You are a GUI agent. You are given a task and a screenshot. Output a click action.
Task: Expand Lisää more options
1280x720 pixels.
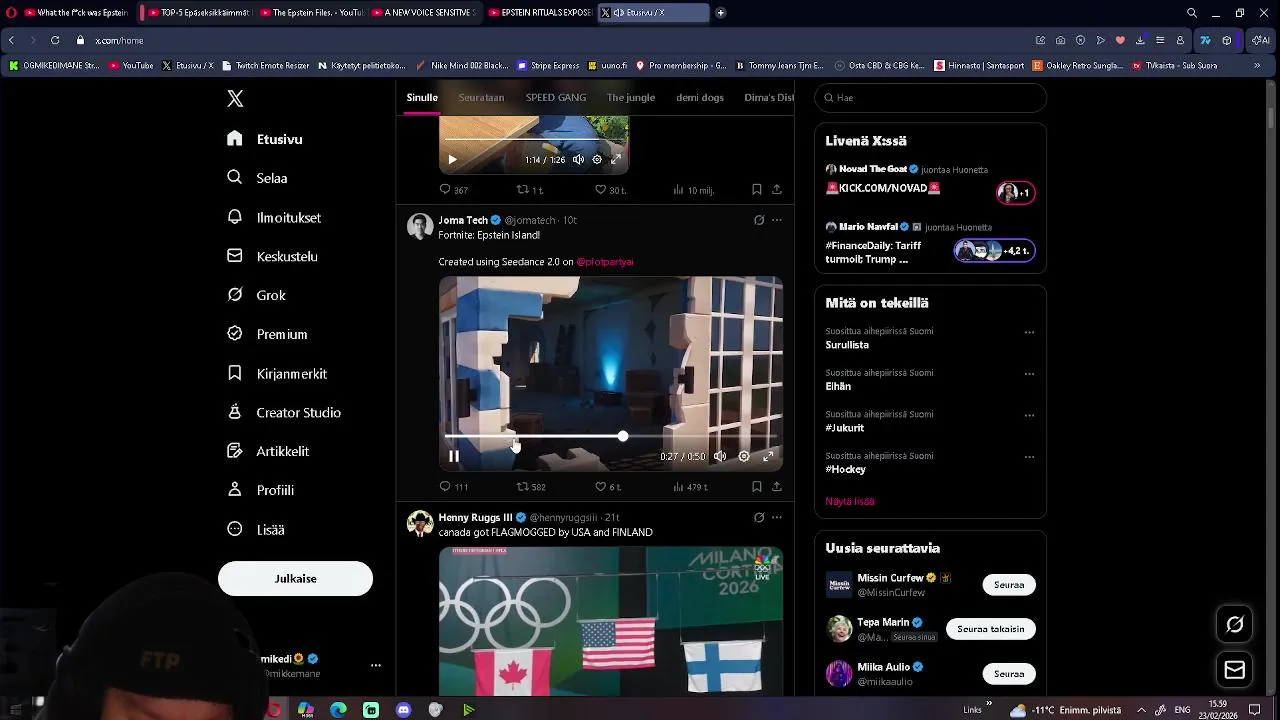[x=256, y=529]
